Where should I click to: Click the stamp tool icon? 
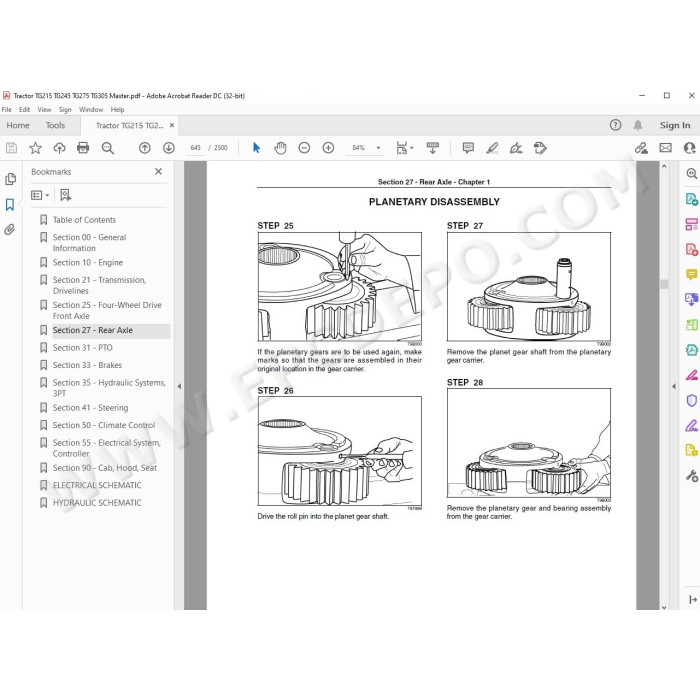540,148
